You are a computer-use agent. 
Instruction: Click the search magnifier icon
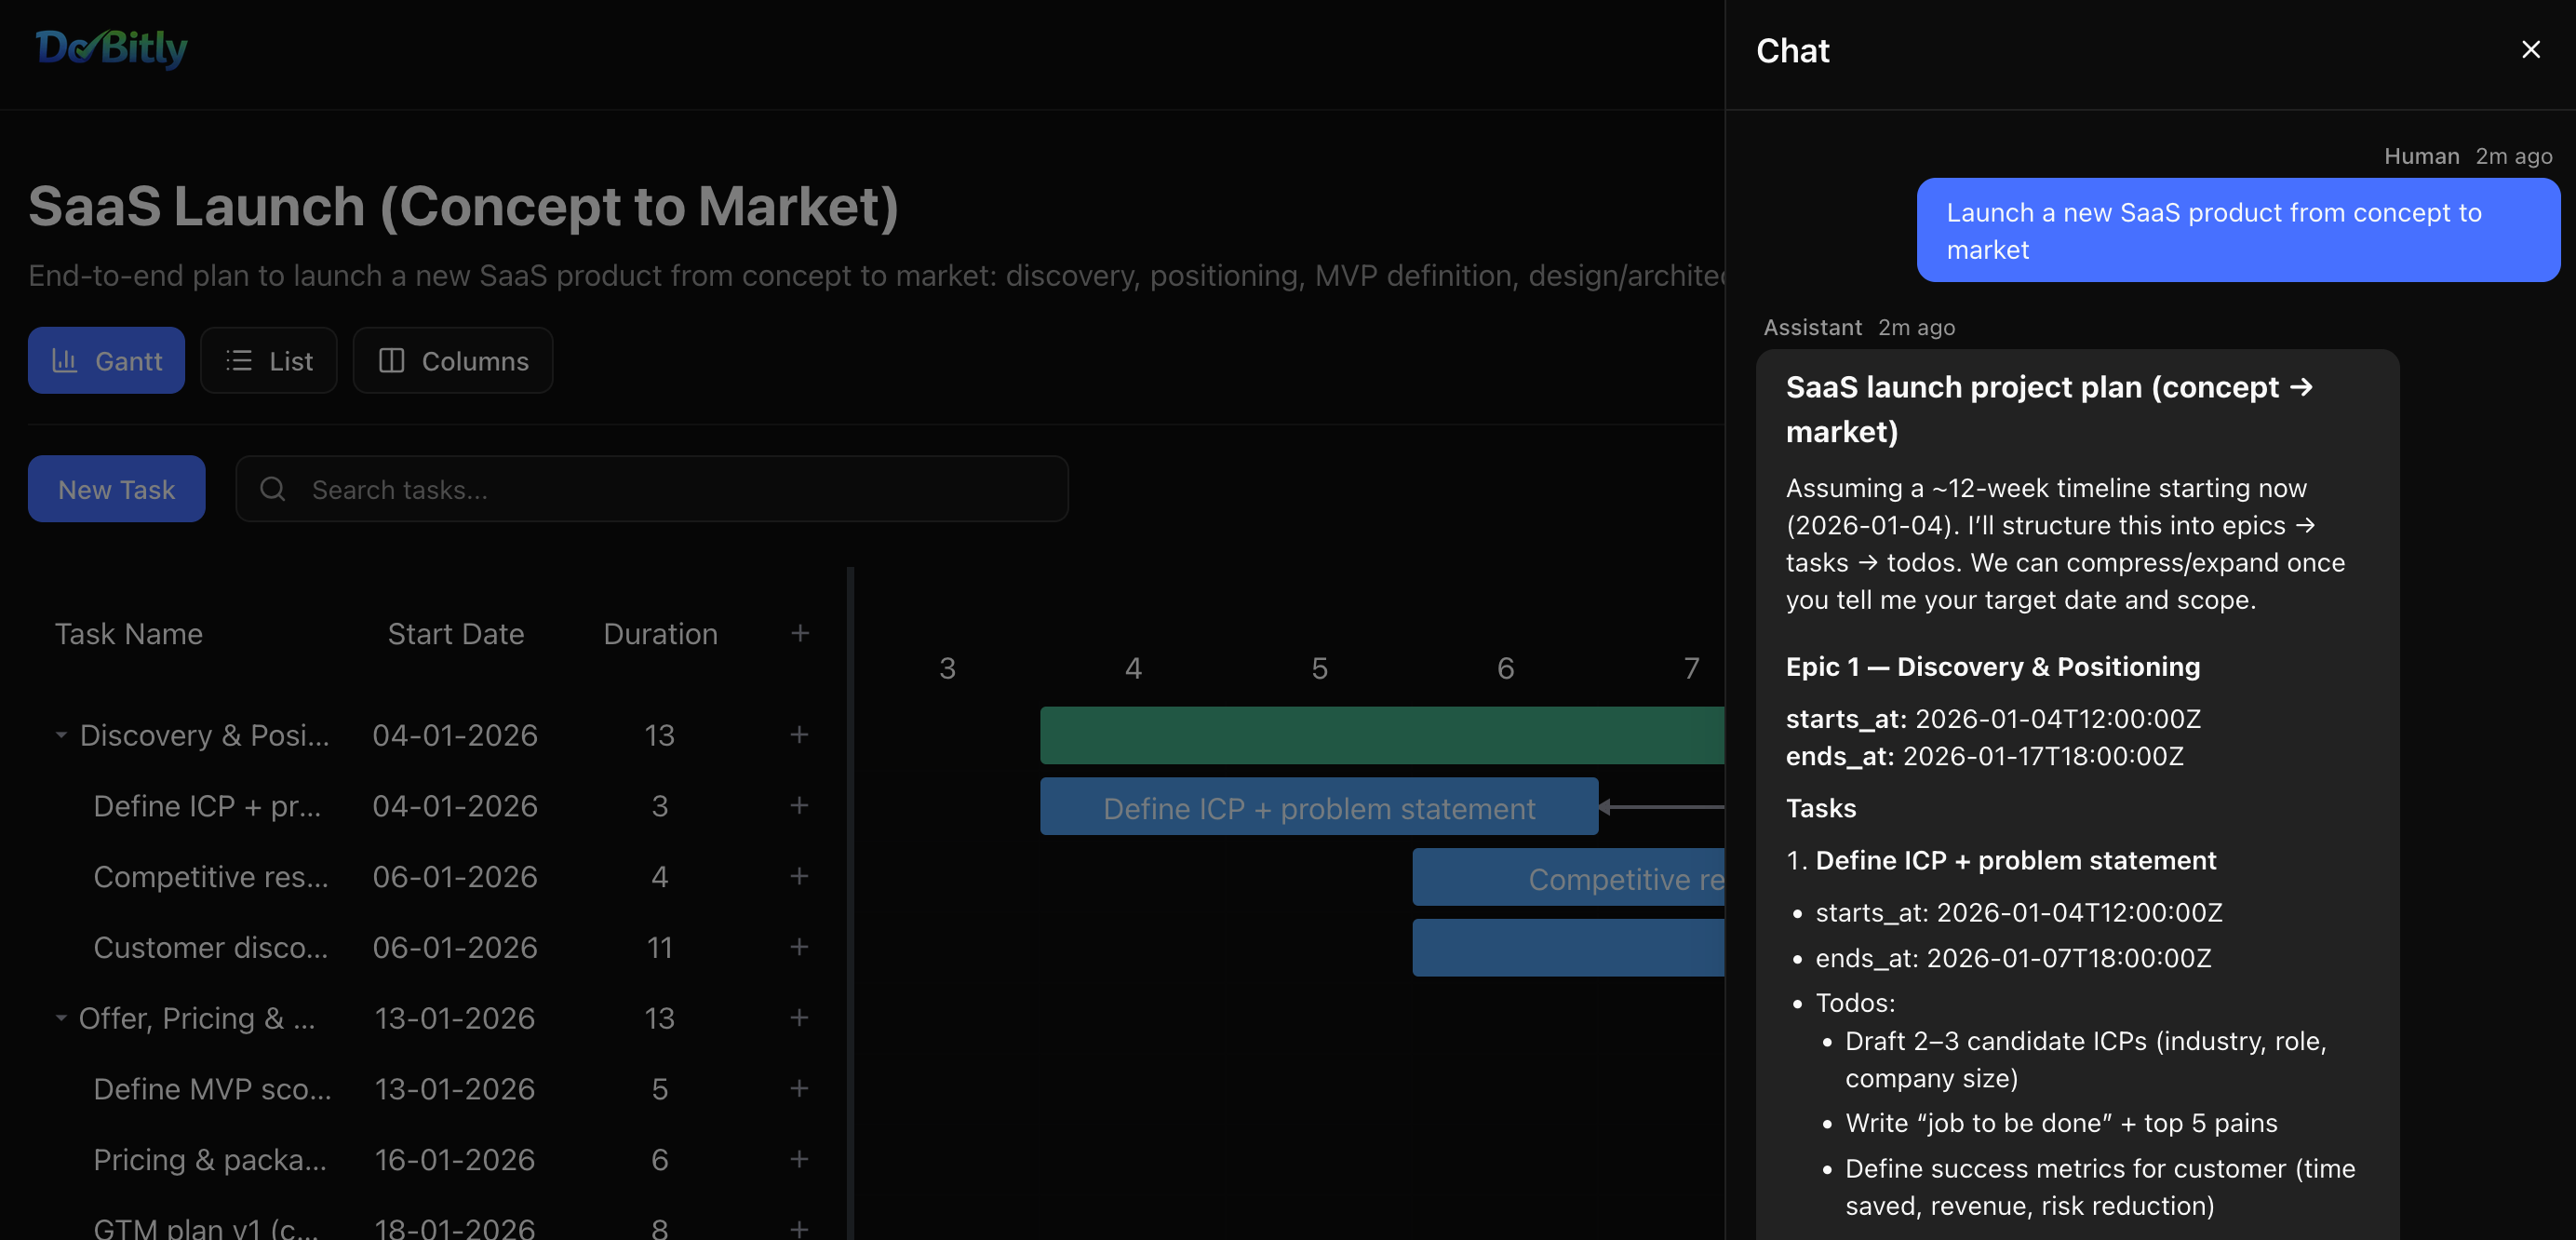coord(272,489)
